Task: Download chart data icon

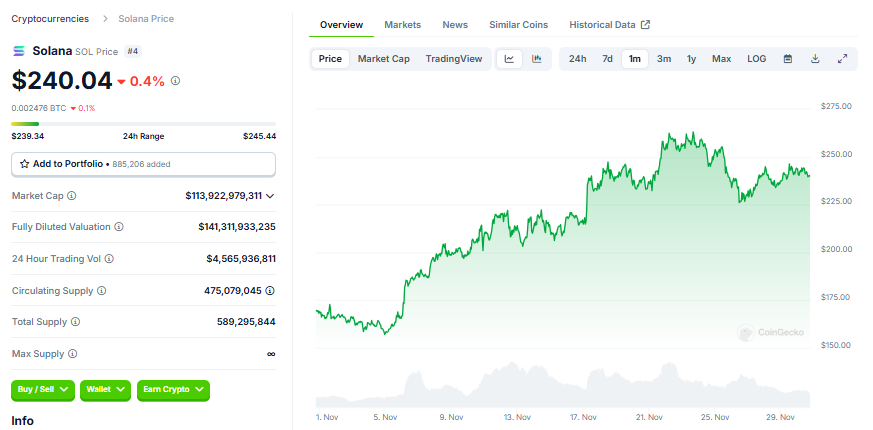Action: click(815, 58)
